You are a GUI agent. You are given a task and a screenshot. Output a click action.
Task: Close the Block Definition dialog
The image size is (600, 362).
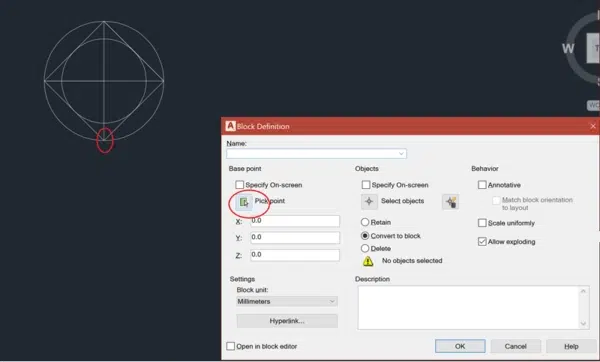tap(593, 126)
